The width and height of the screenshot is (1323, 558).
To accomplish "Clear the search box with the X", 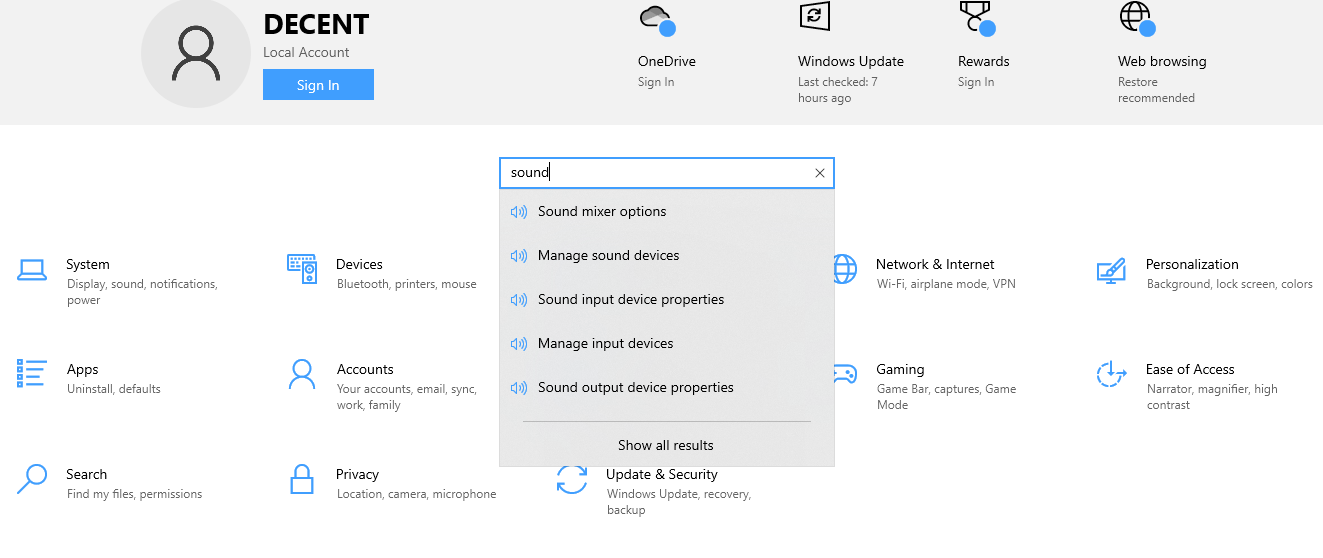I will [820, 173].
